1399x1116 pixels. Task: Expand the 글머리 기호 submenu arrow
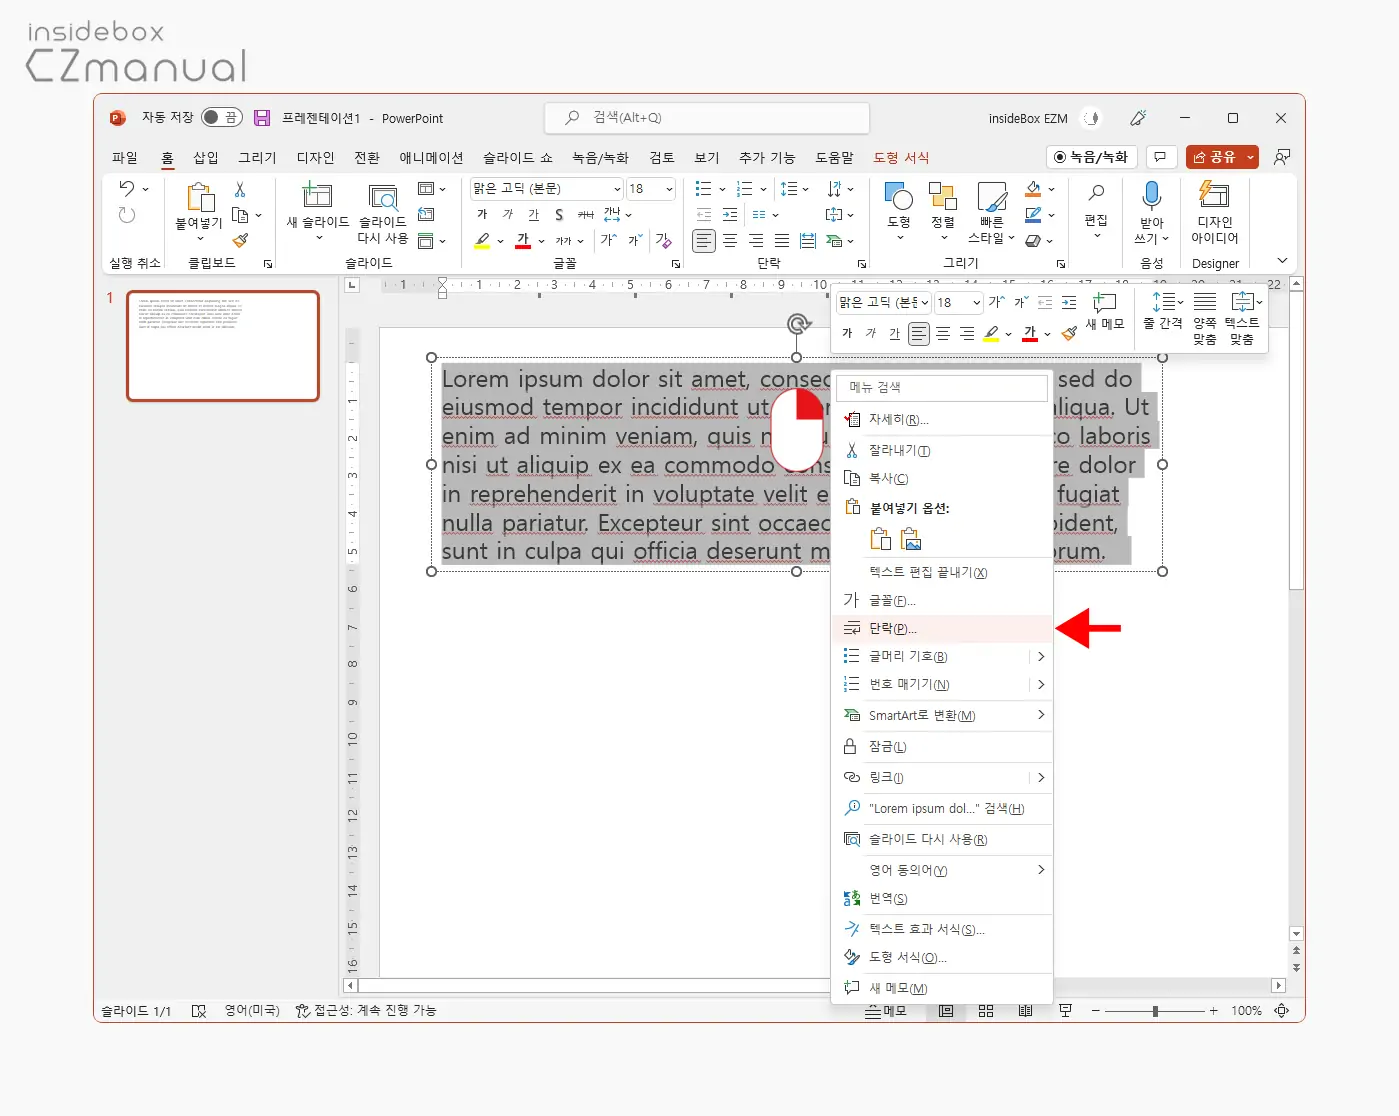pos(1040,657)
